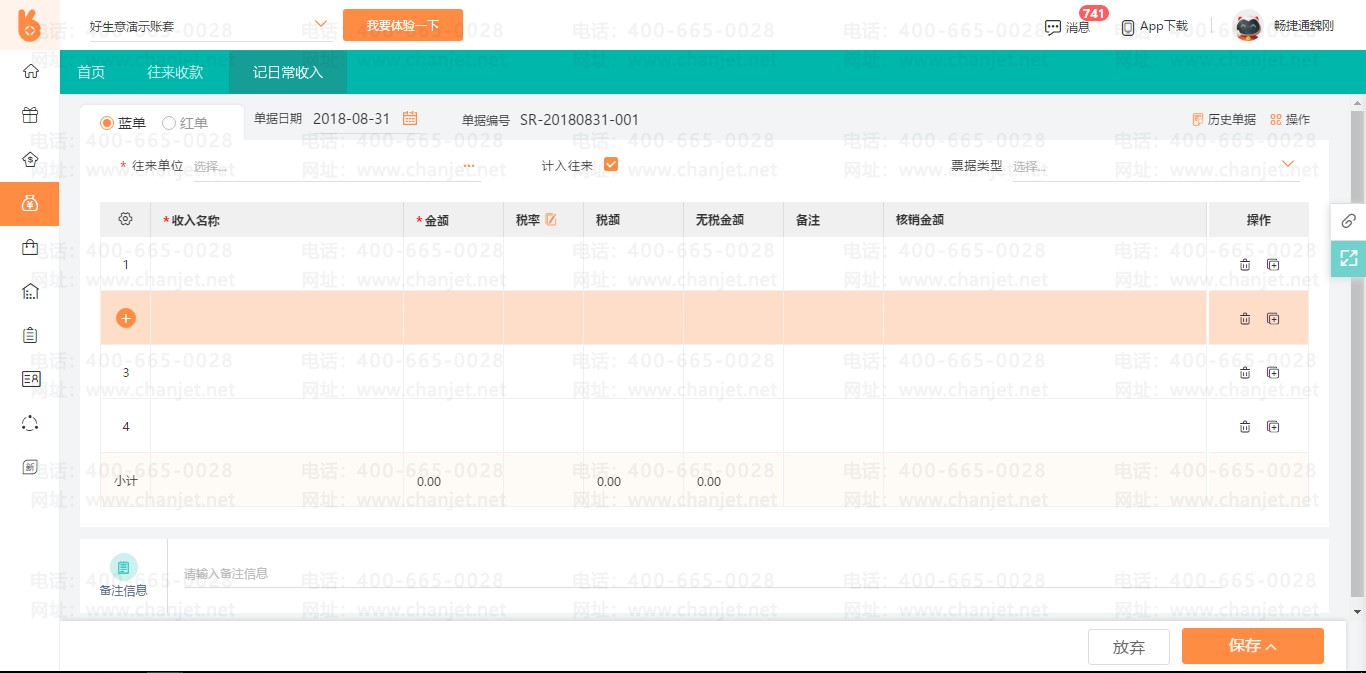
Task: Click the SR-20180831-001 document number
Action: (x=579, y=119)
